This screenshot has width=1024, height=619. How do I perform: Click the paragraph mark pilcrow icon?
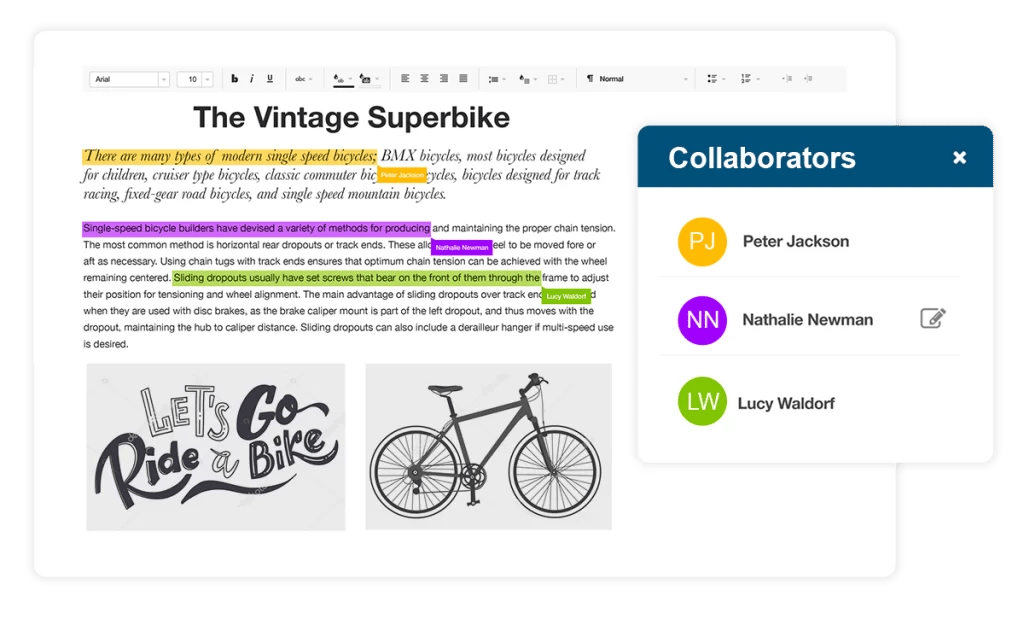coord(590,79)
